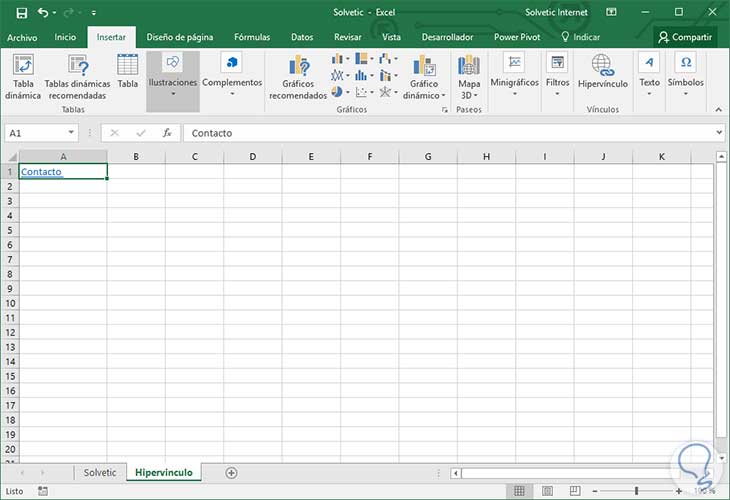This screenshot has width=730, height=500.
Task: Switch to the Inicio tab
Action: click(65, 37)
